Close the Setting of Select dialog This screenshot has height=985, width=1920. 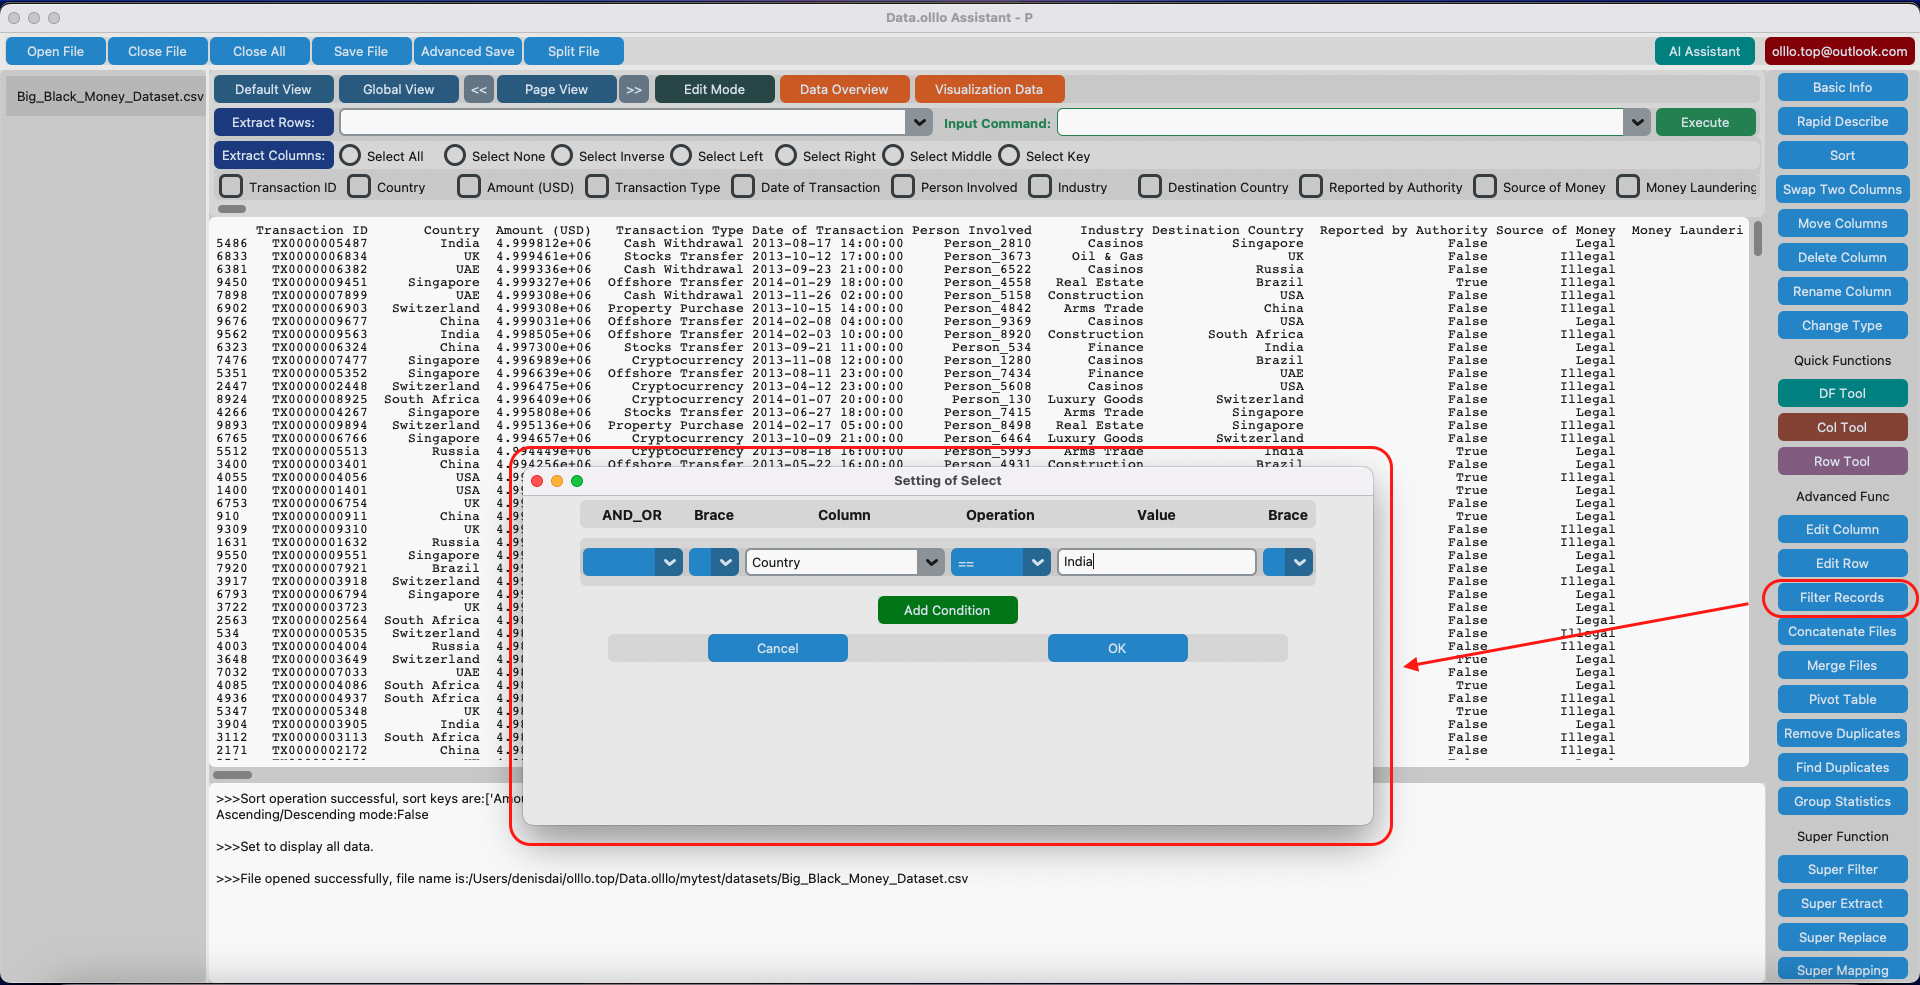(537, 481)
